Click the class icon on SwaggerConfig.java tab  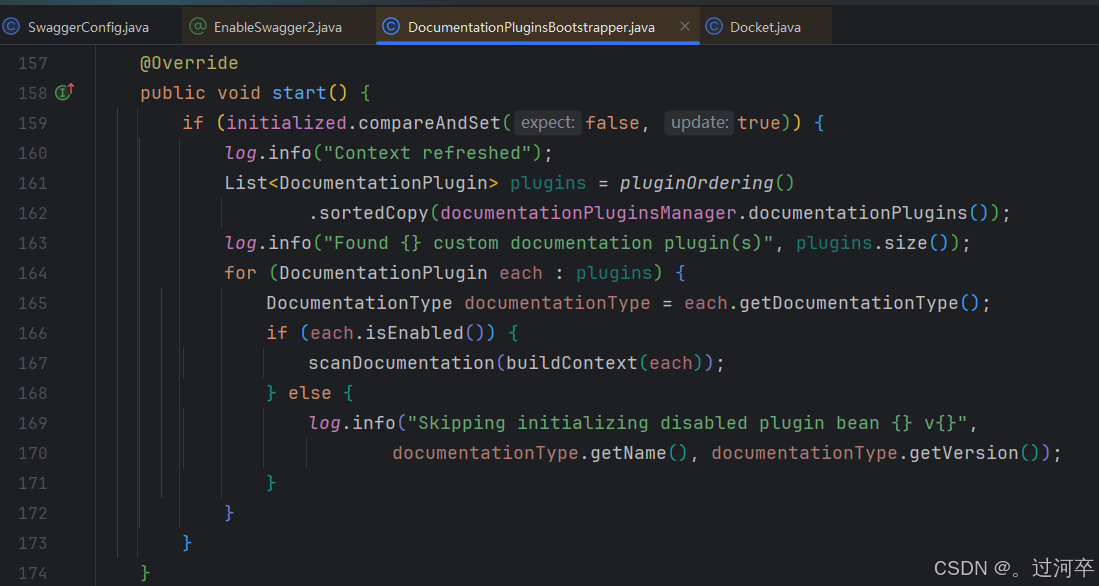click(9, 27)
